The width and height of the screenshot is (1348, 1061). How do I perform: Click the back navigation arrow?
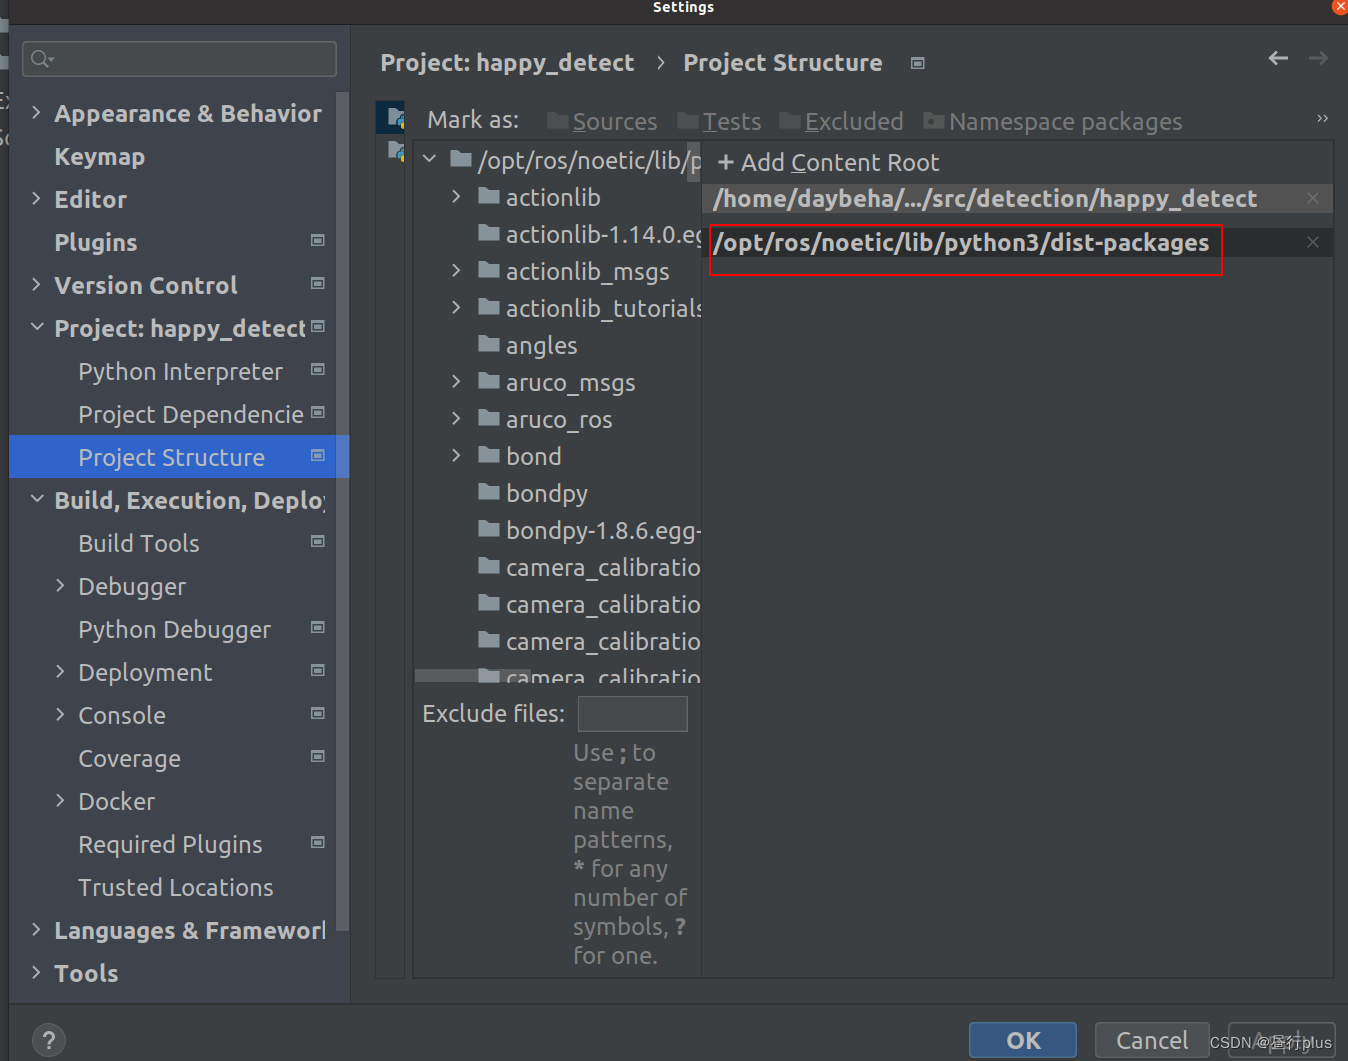click(x=1278, y=59)
